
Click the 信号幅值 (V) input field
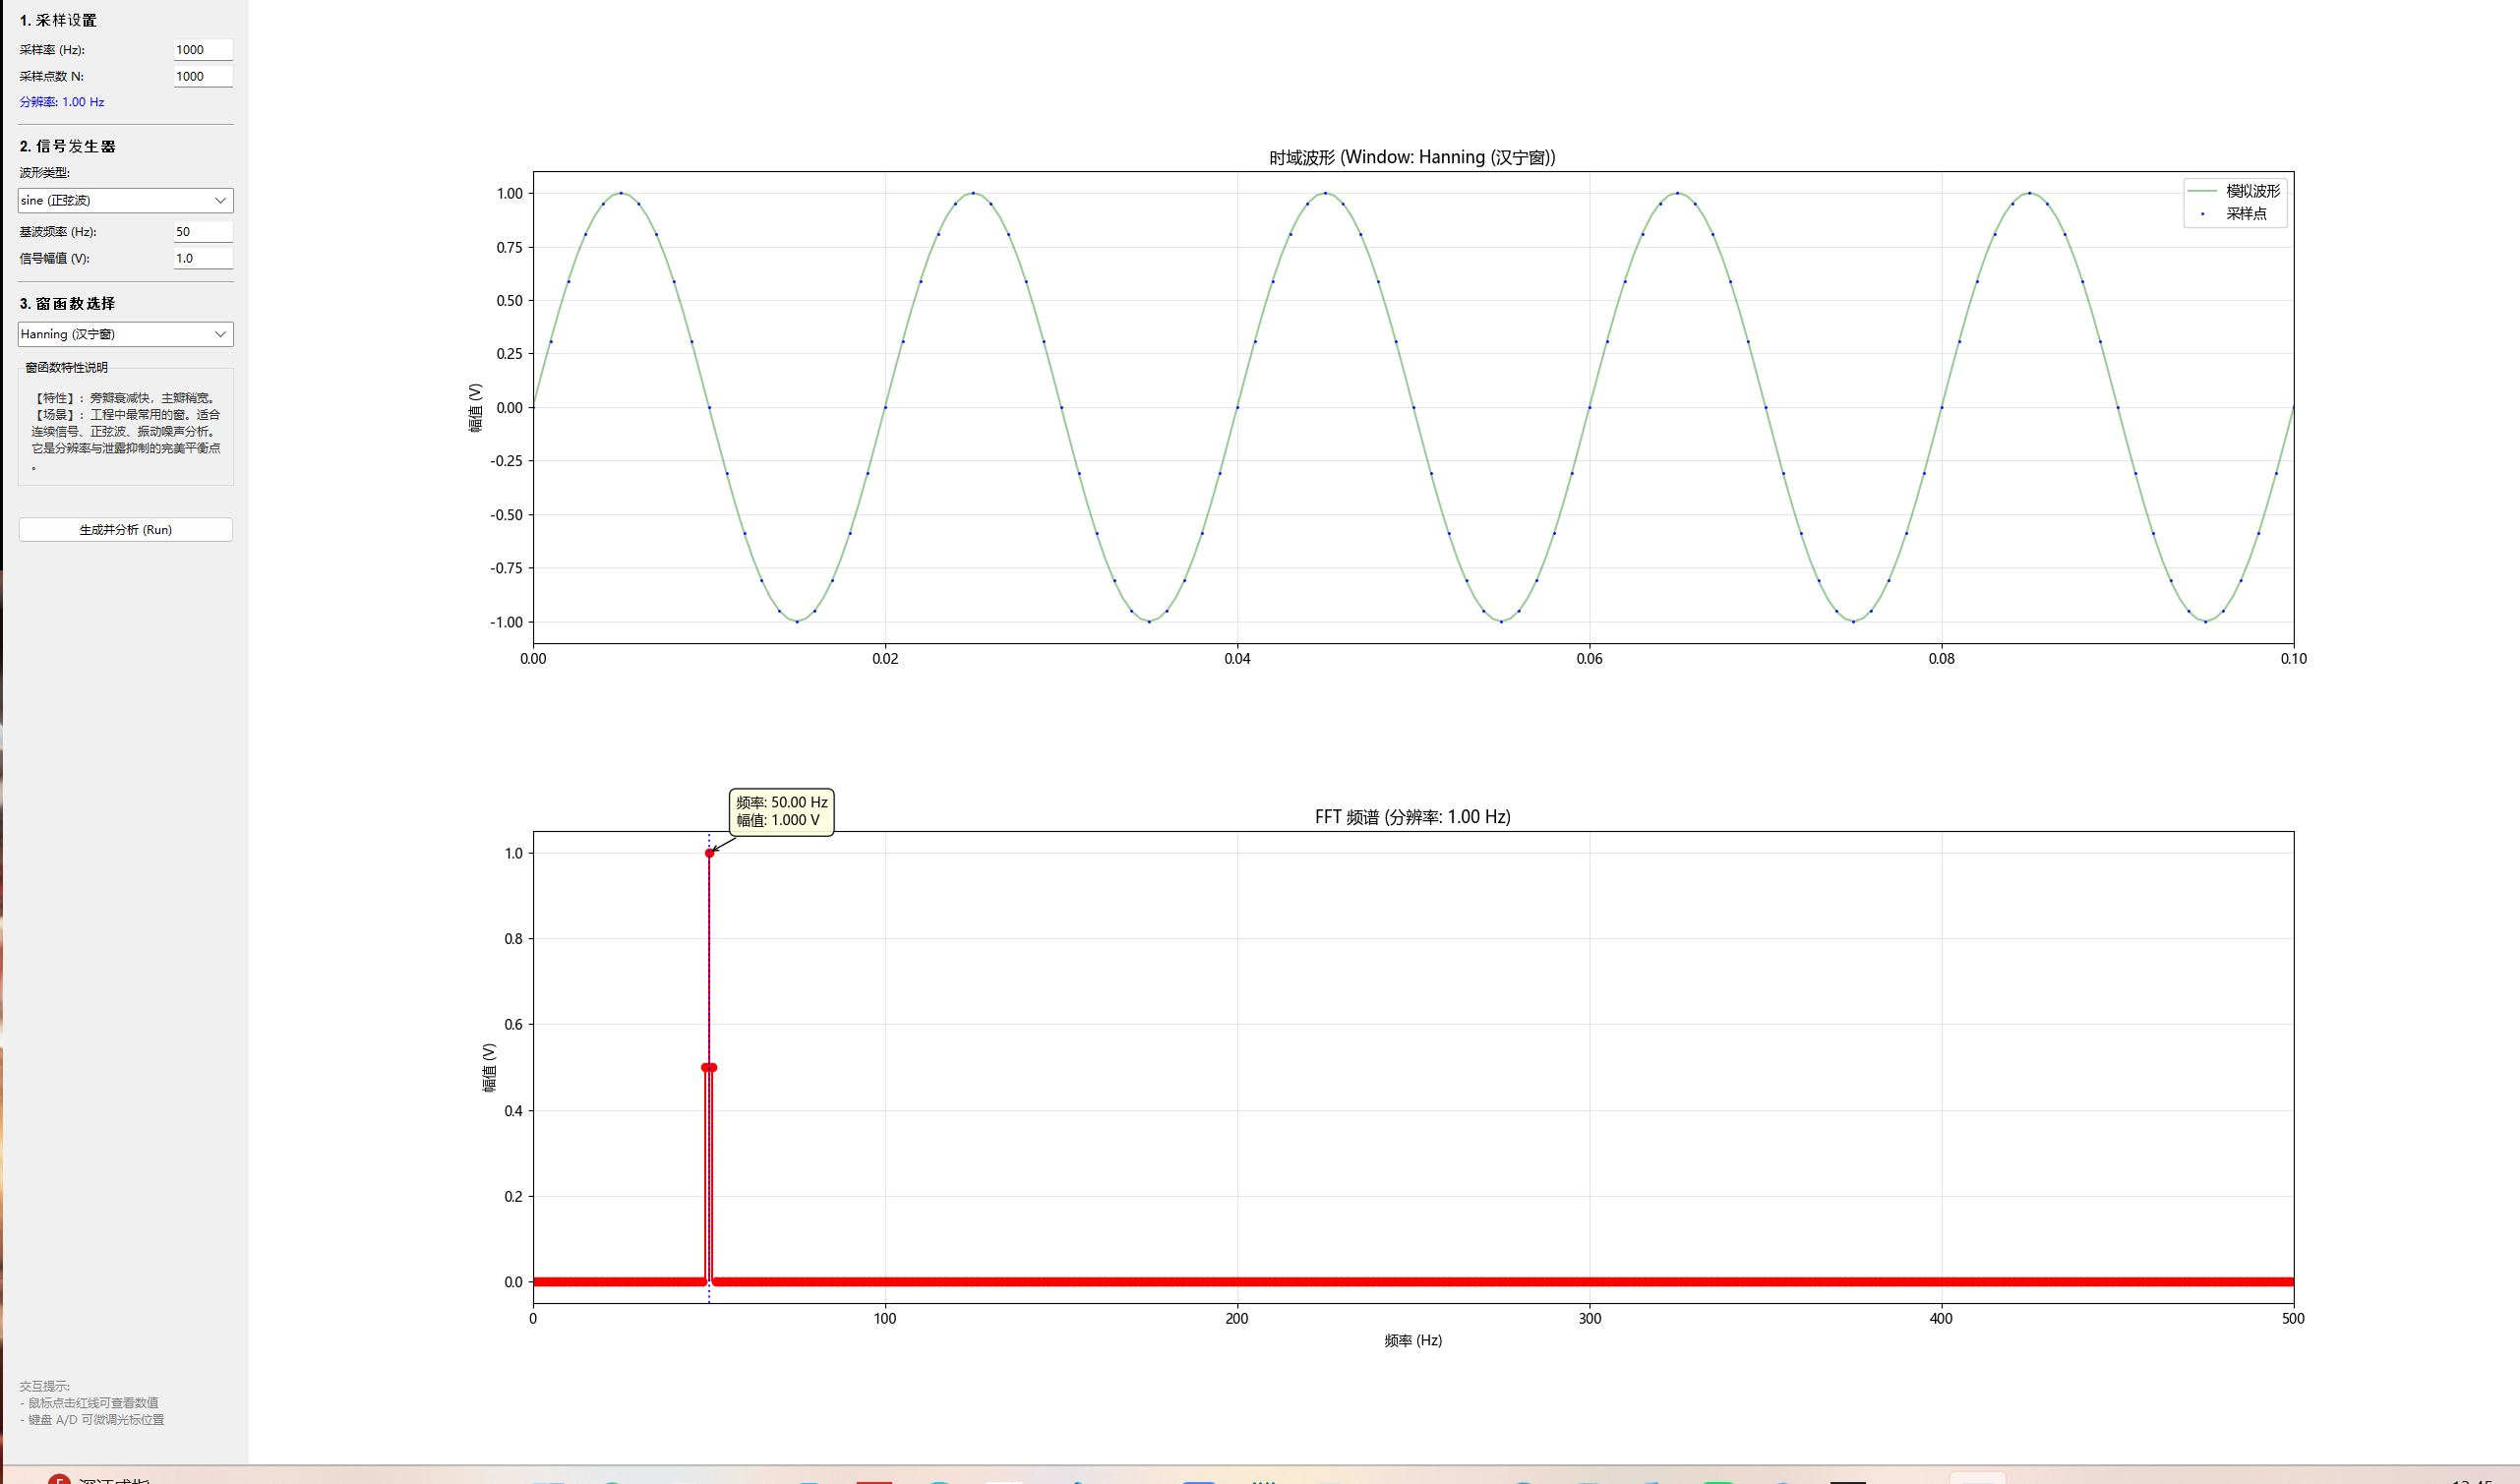pyautogui.click(x=202, y=258)
